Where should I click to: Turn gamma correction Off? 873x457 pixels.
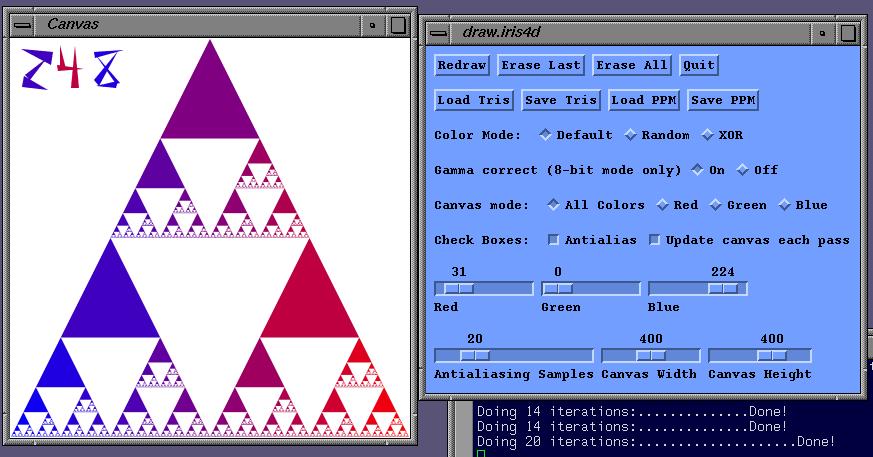pos(743,170)
